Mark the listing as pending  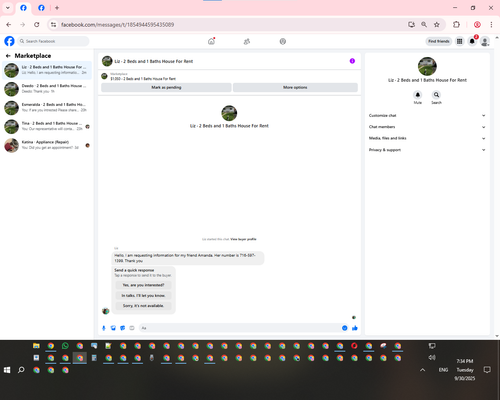pyautogui.click(x=166, y=87)
